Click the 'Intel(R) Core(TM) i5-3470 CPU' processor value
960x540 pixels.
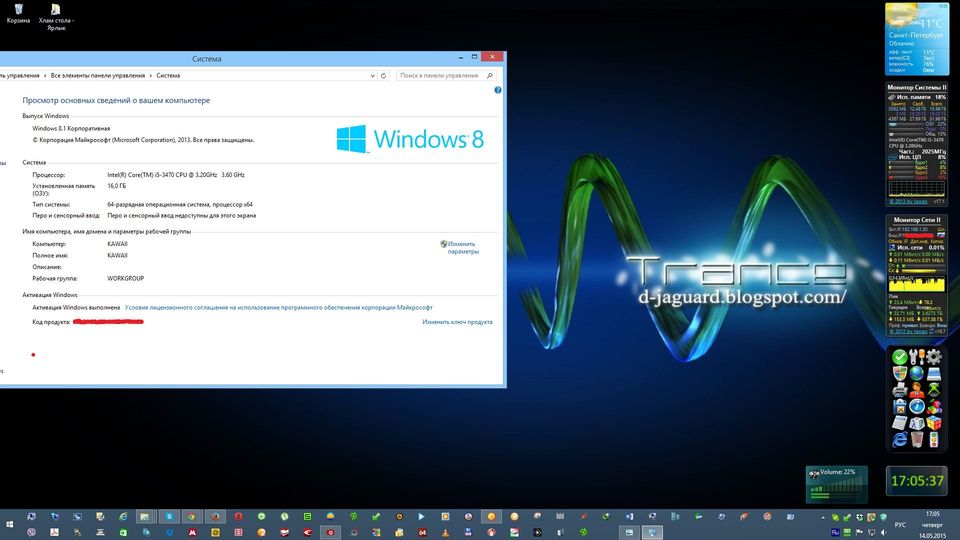[176, 175]
